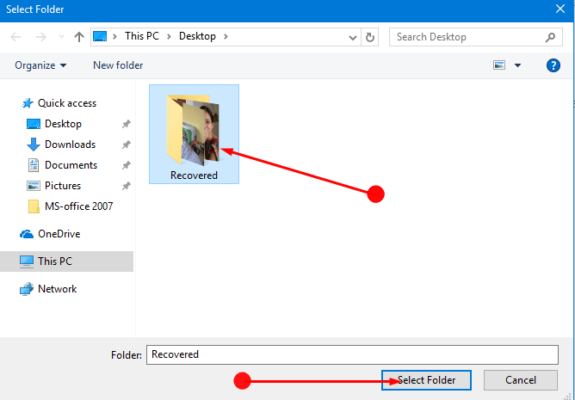Screen dimensions: 575x400
Task: Click the Folder name input field
Action: pos(352,355)
